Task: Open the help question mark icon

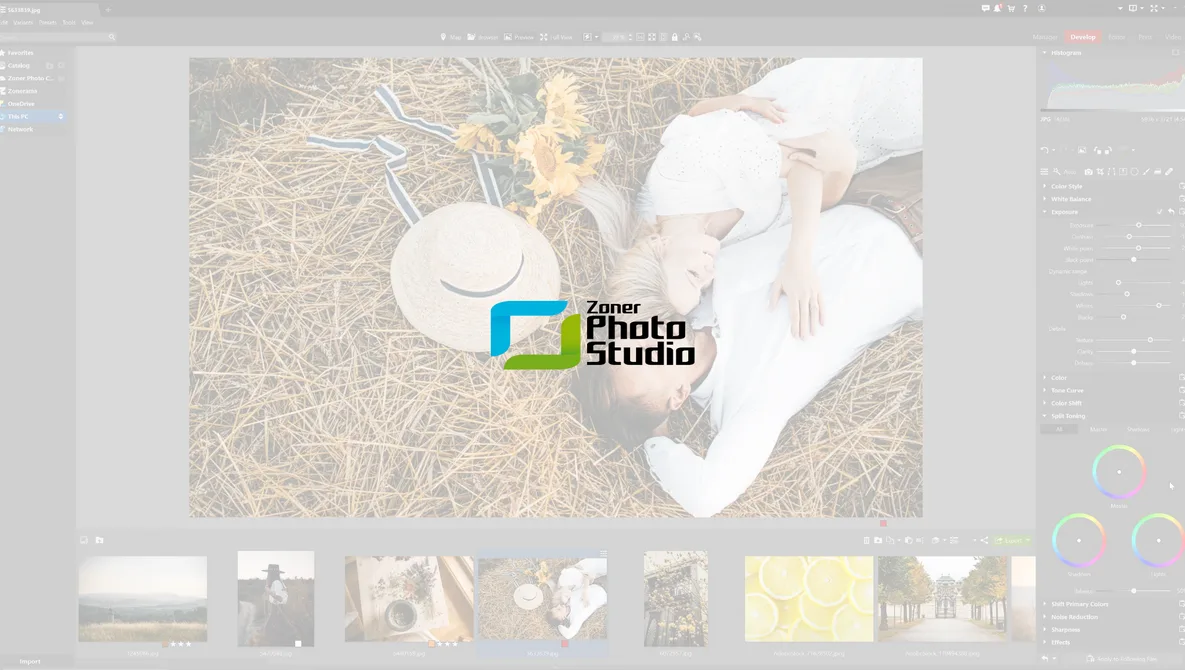Action: click(1025, 8)
